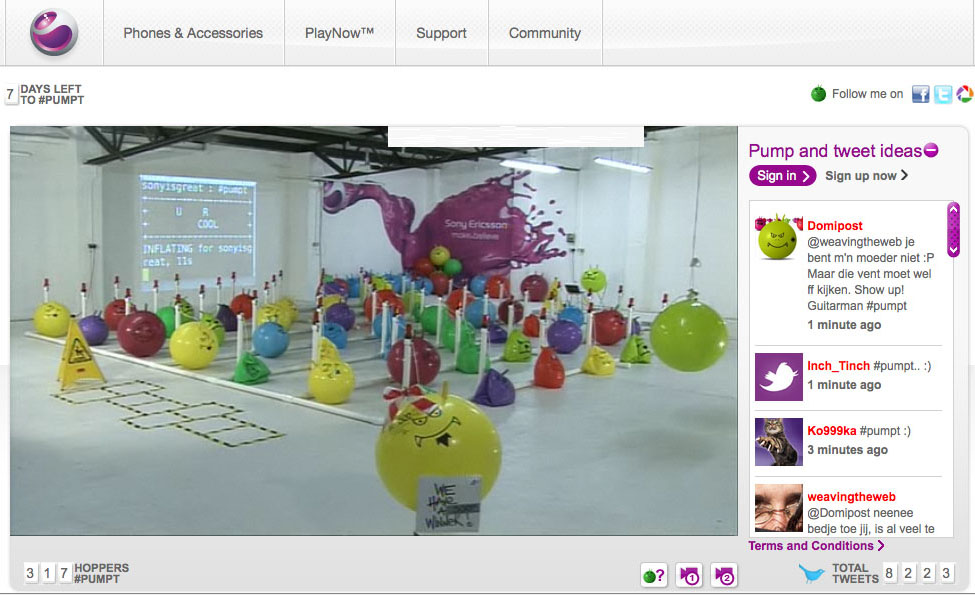
Task: Click "1 minute ago" under Domipost's tweet
Action: 844,325
